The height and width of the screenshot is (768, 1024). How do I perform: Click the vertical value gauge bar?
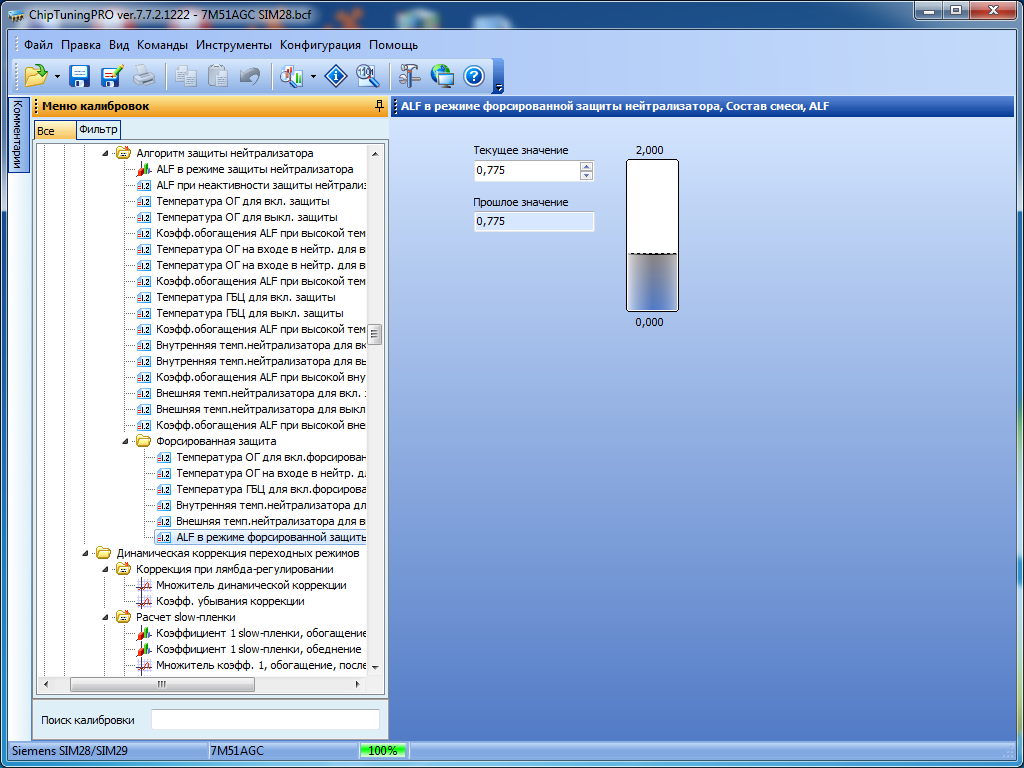(652, 236)
